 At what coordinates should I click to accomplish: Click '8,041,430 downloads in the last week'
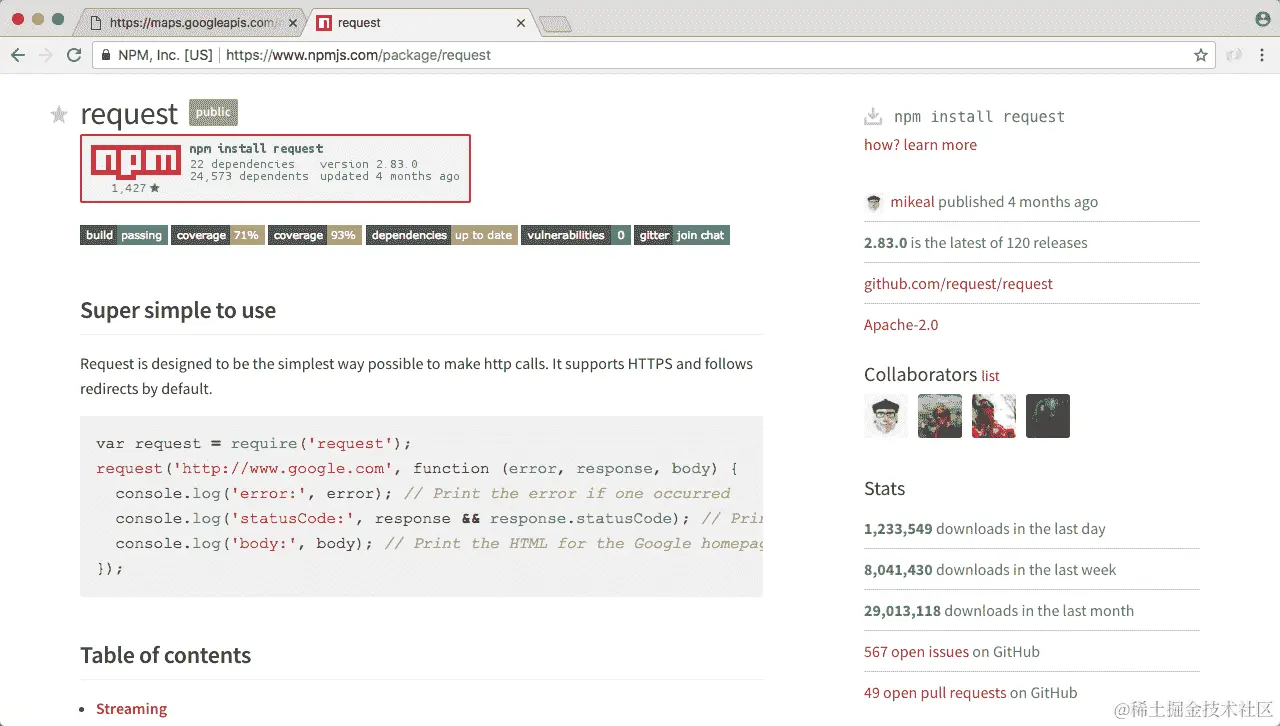click(x=990, y=570)
